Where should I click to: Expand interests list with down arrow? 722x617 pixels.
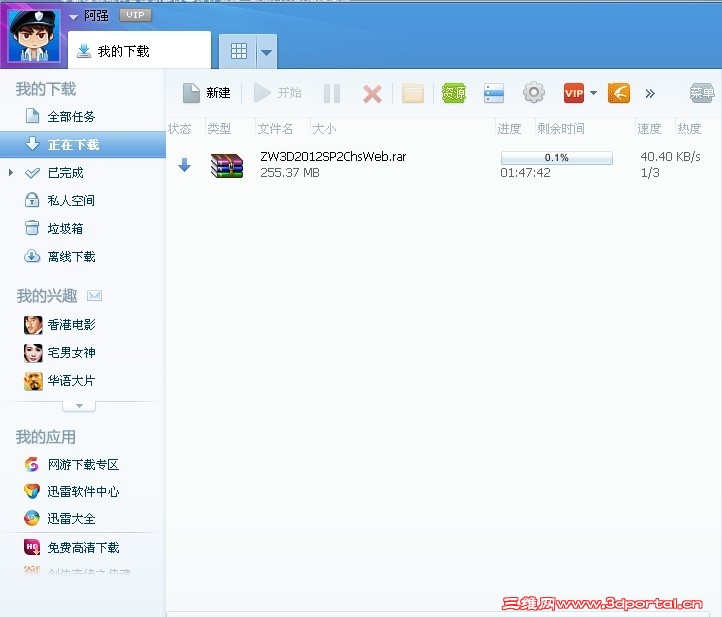[79, 406]
